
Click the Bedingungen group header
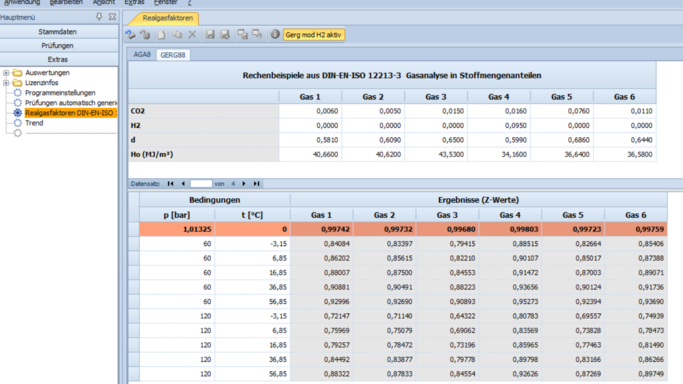[x=215, y=200]
